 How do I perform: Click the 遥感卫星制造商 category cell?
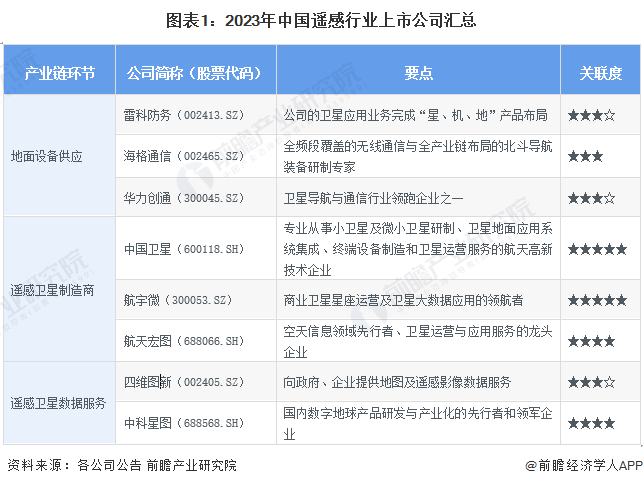click(x=59, y=289)
